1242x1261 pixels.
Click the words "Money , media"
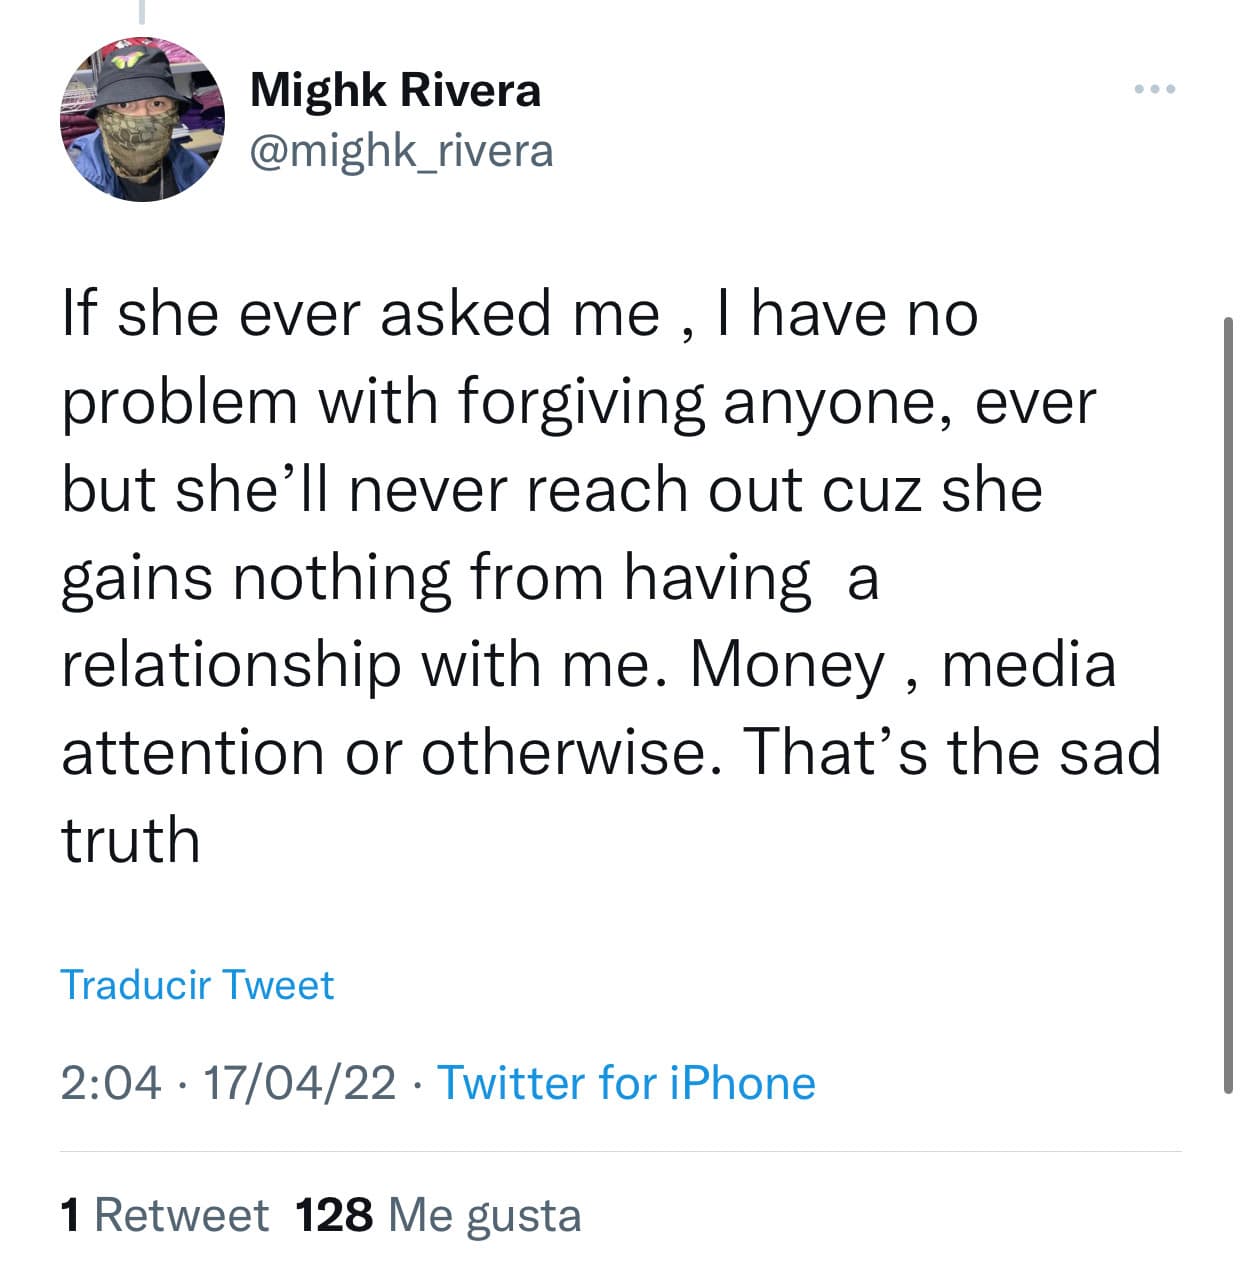[902, 665]
